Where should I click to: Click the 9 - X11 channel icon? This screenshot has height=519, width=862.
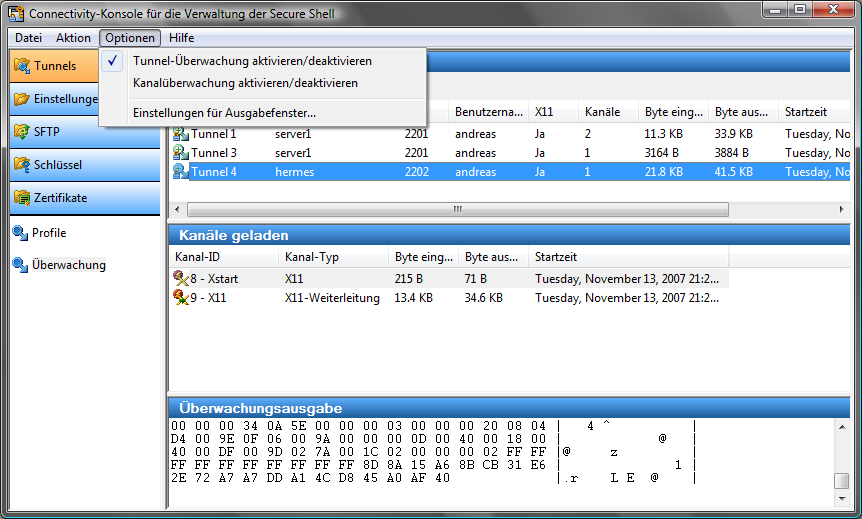[180, 298]
